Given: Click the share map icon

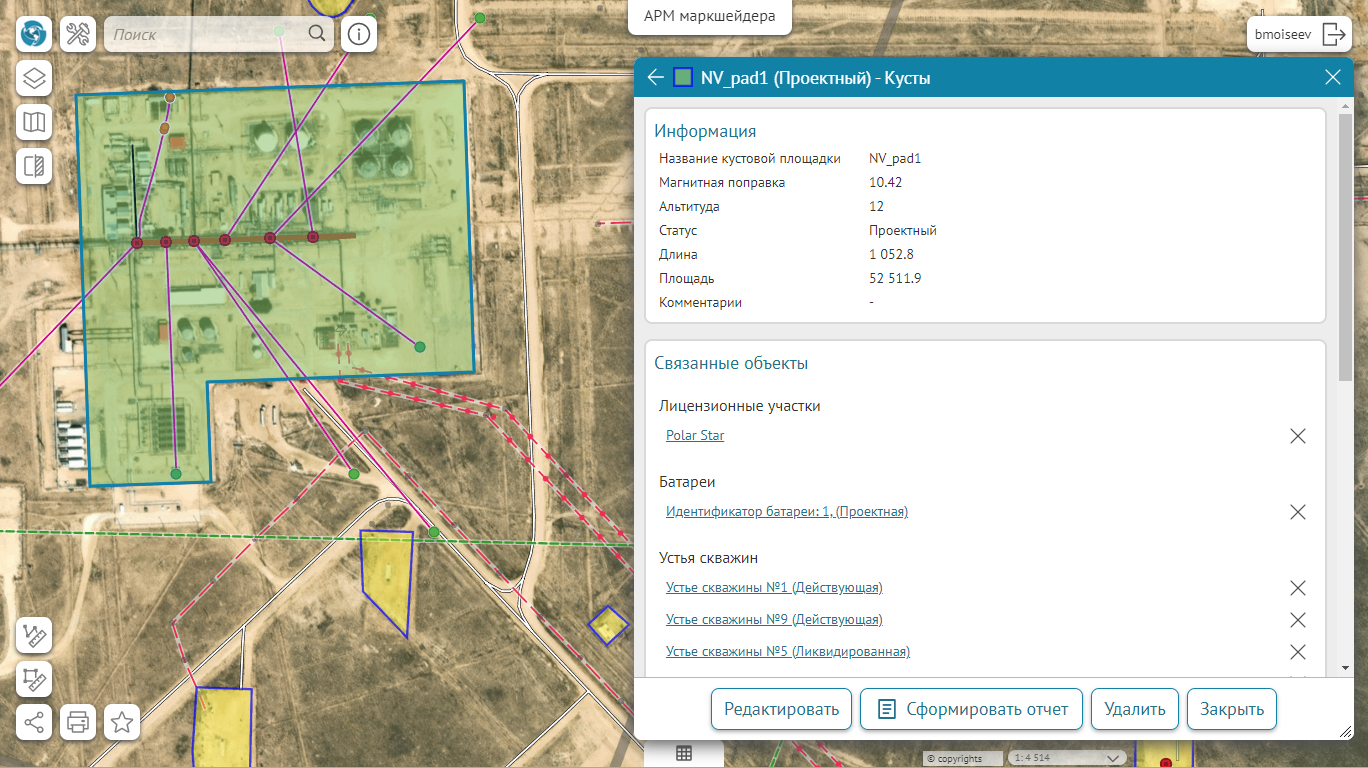Looking at the screenshot, I should (x=35, y=721).
